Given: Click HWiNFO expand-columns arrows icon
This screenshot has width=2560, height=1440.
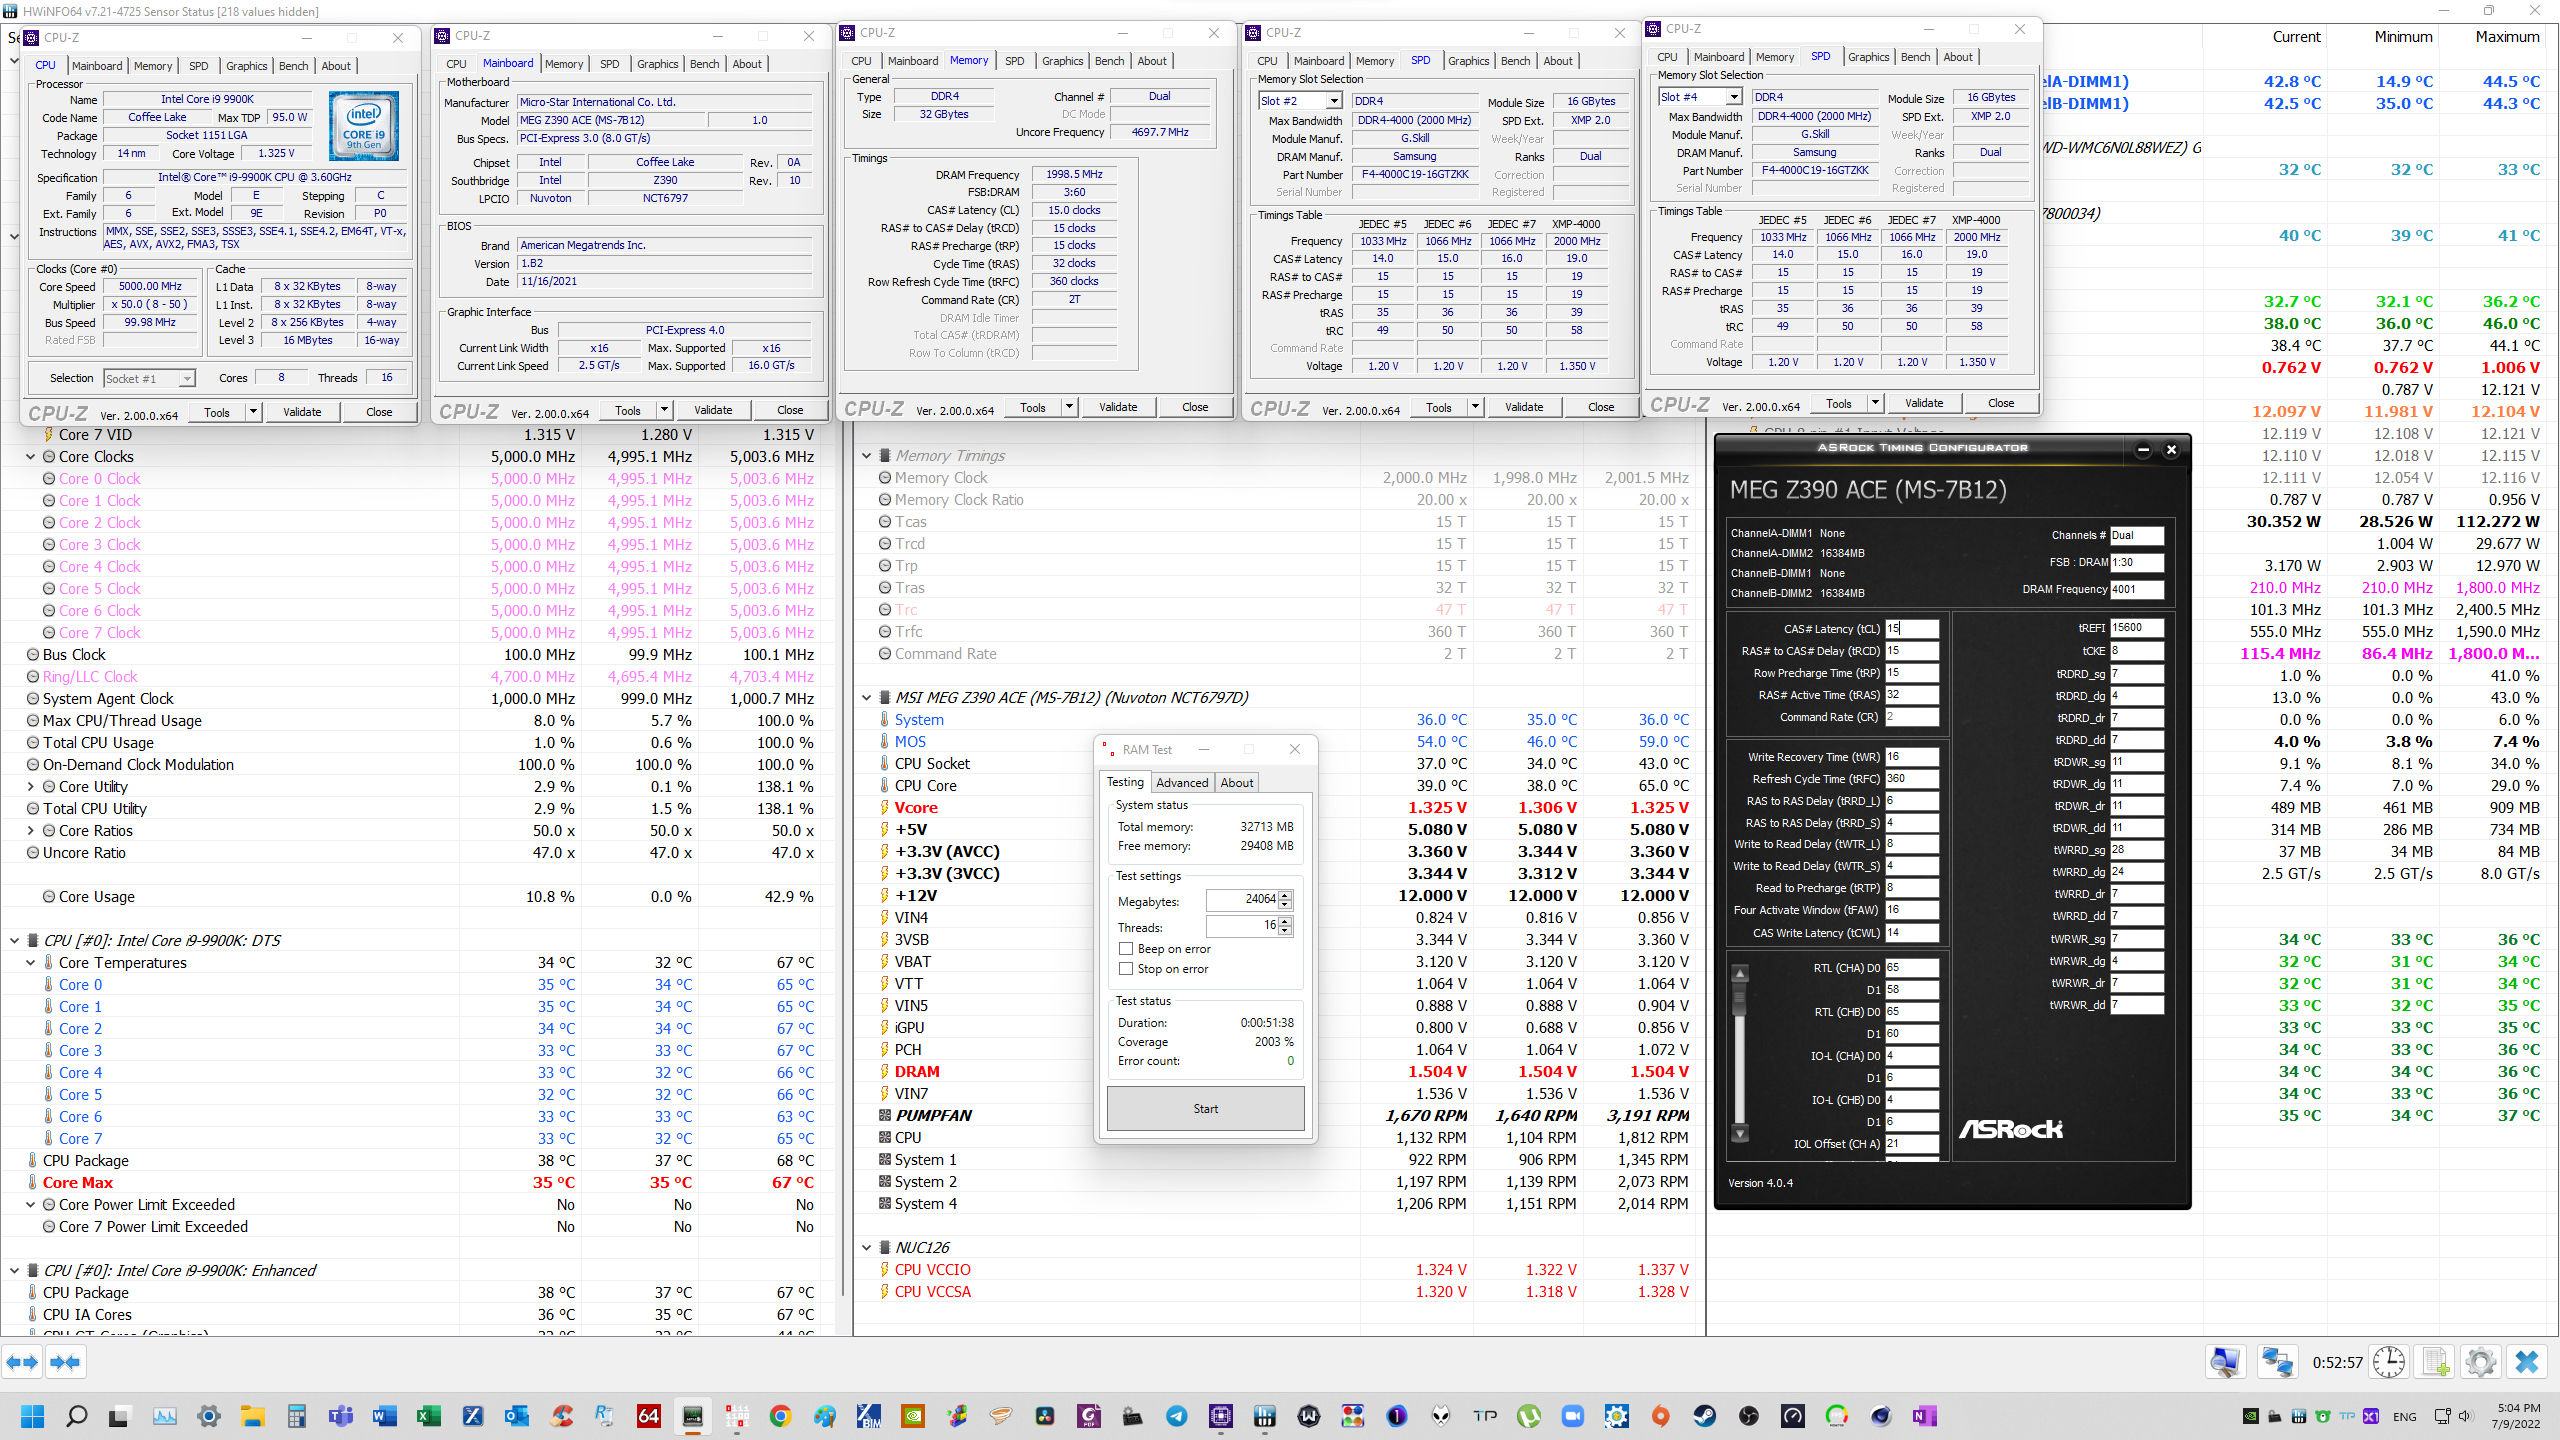Looking at the screenshot, I should pos(22,1362).
